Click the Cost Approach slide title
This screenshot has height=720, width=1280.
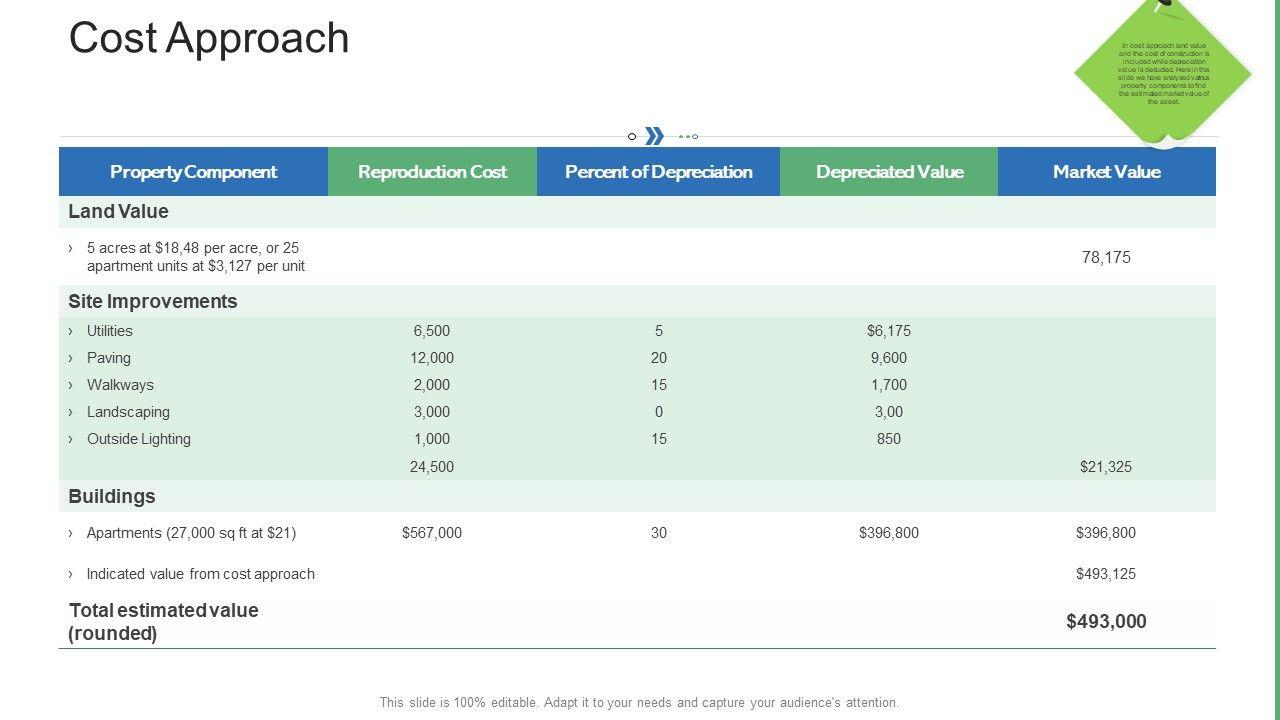(x=209, y=38)
